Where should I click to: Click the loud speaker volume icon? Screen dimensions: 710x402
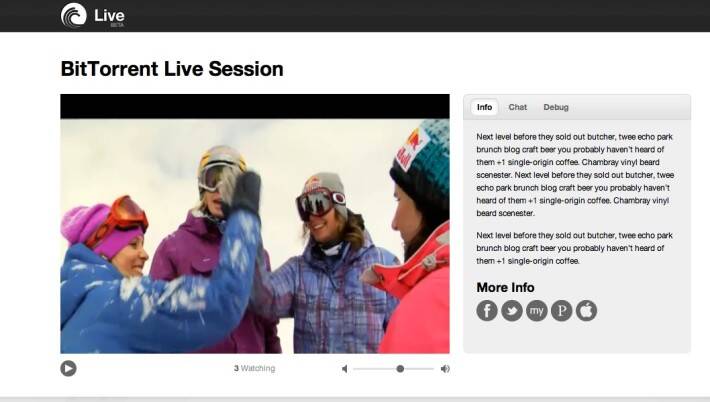coord(445,369)
